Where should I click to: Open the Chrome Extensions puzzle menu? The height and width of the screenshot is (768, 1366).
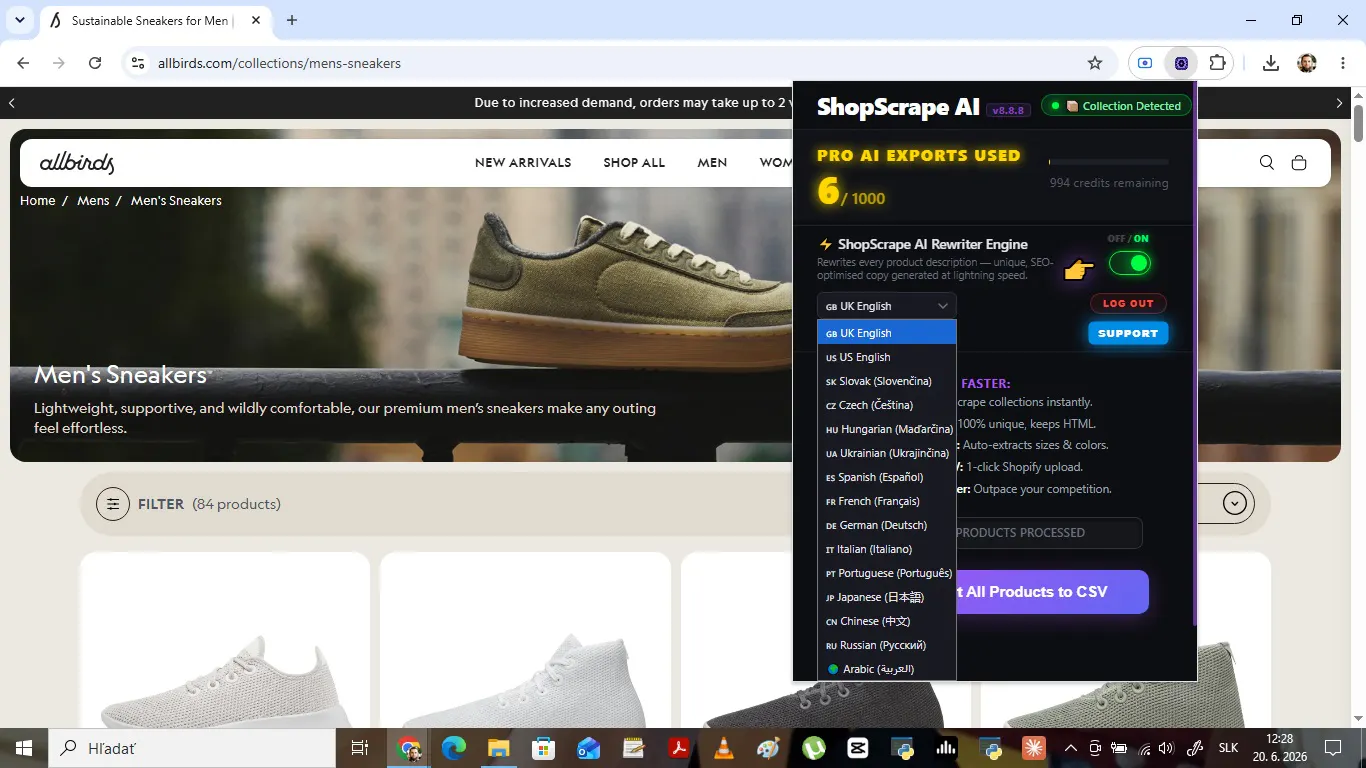click(1217, 63)
